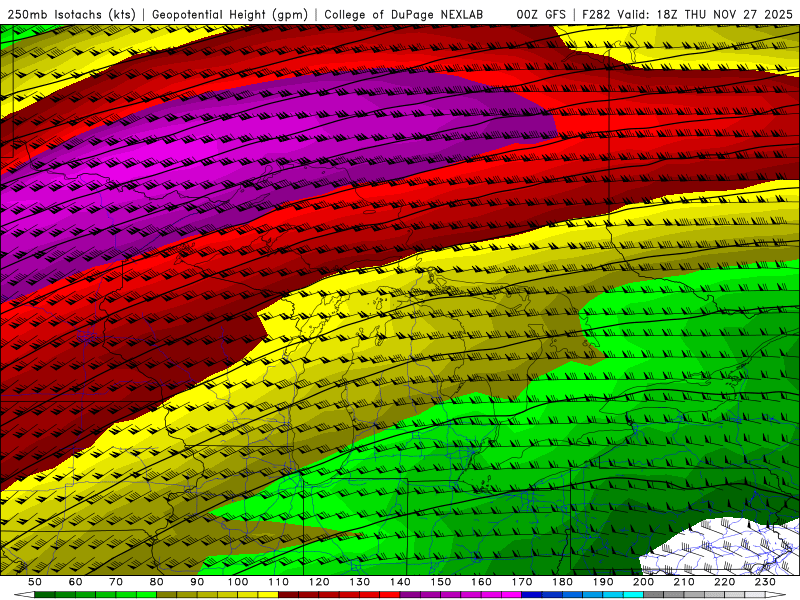Select the dark olive swatch just after 80

click(166, 595)
